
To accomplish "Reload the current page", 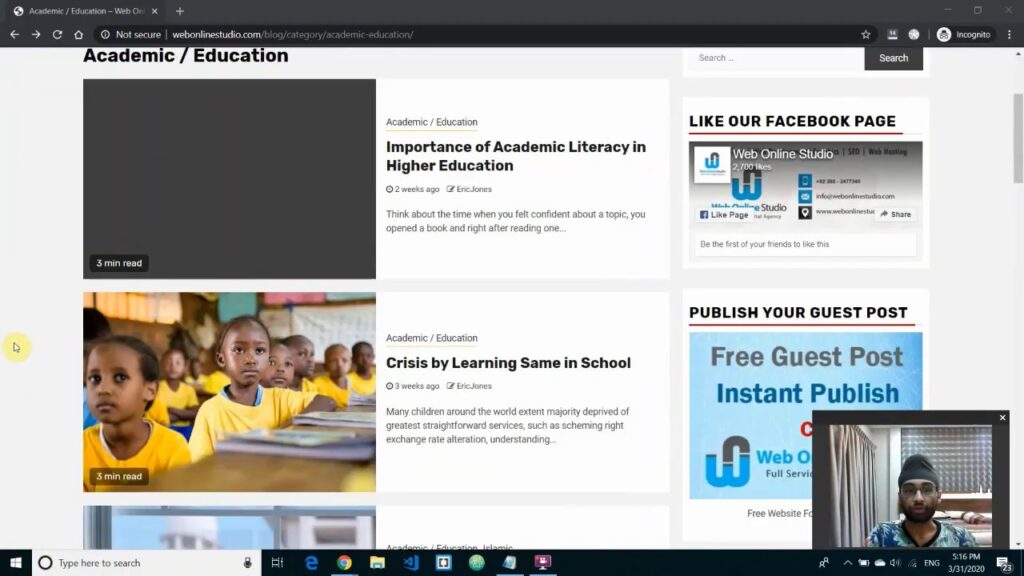I will coord(57,35).
